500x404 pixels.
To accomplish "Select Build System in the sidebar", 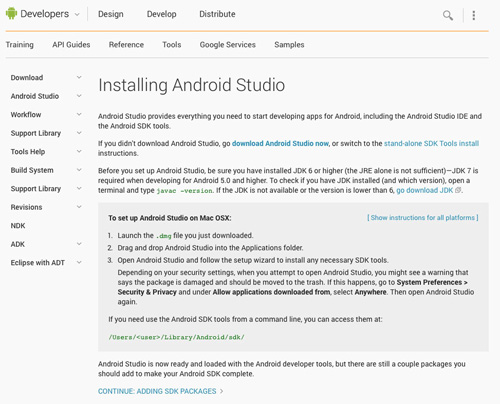I will pos(32,170).
